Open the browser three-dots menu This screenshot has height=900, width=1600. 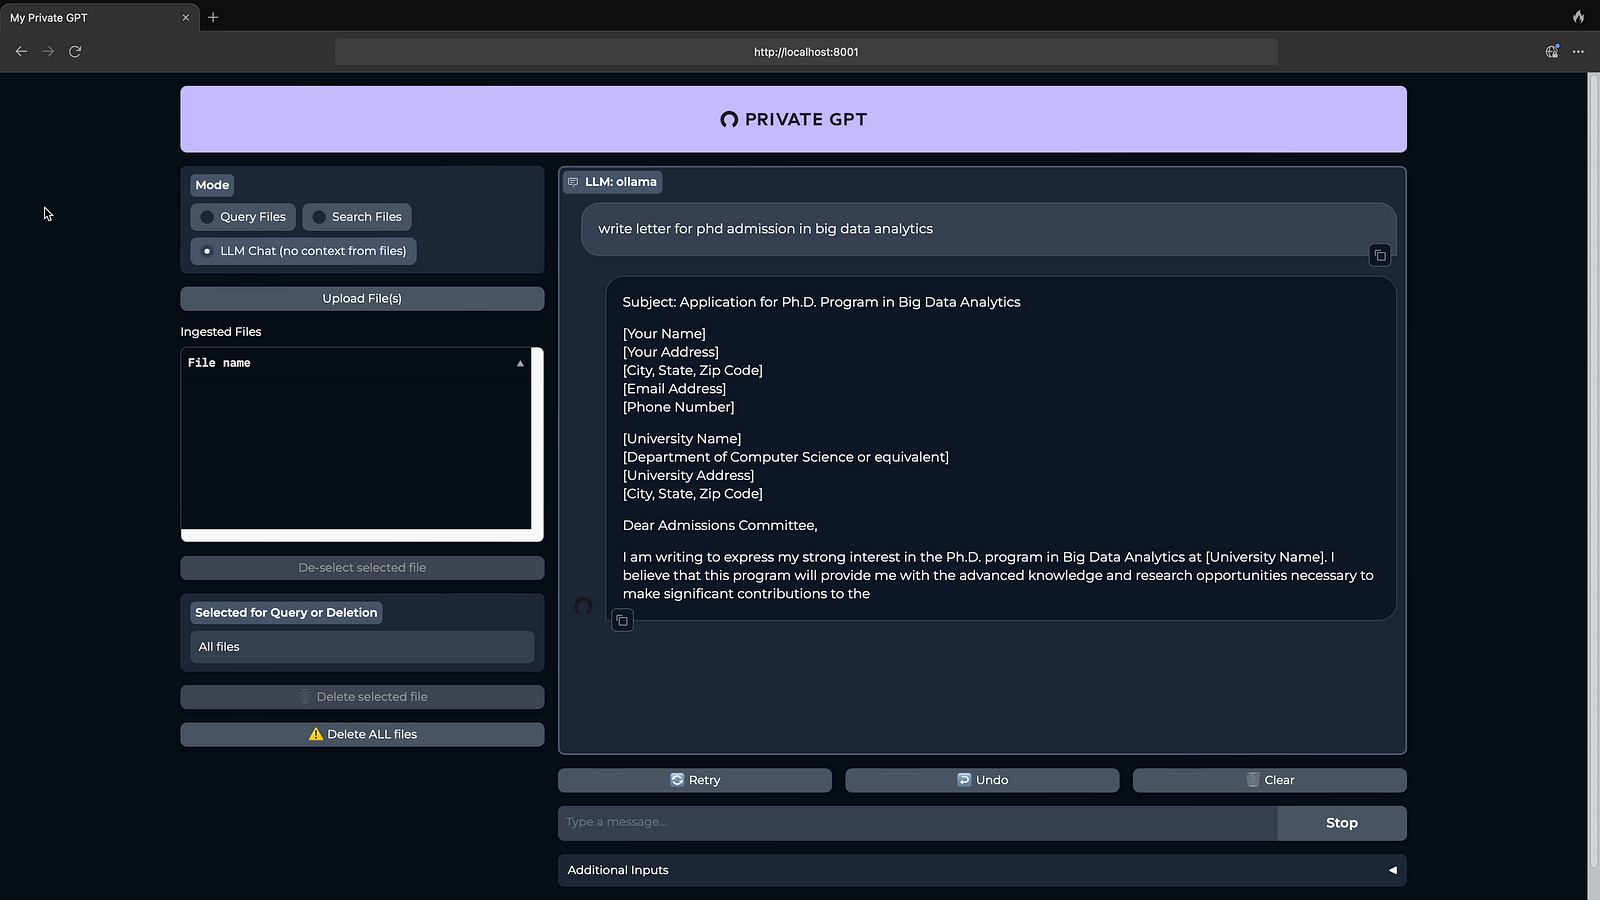point(1578,51)
